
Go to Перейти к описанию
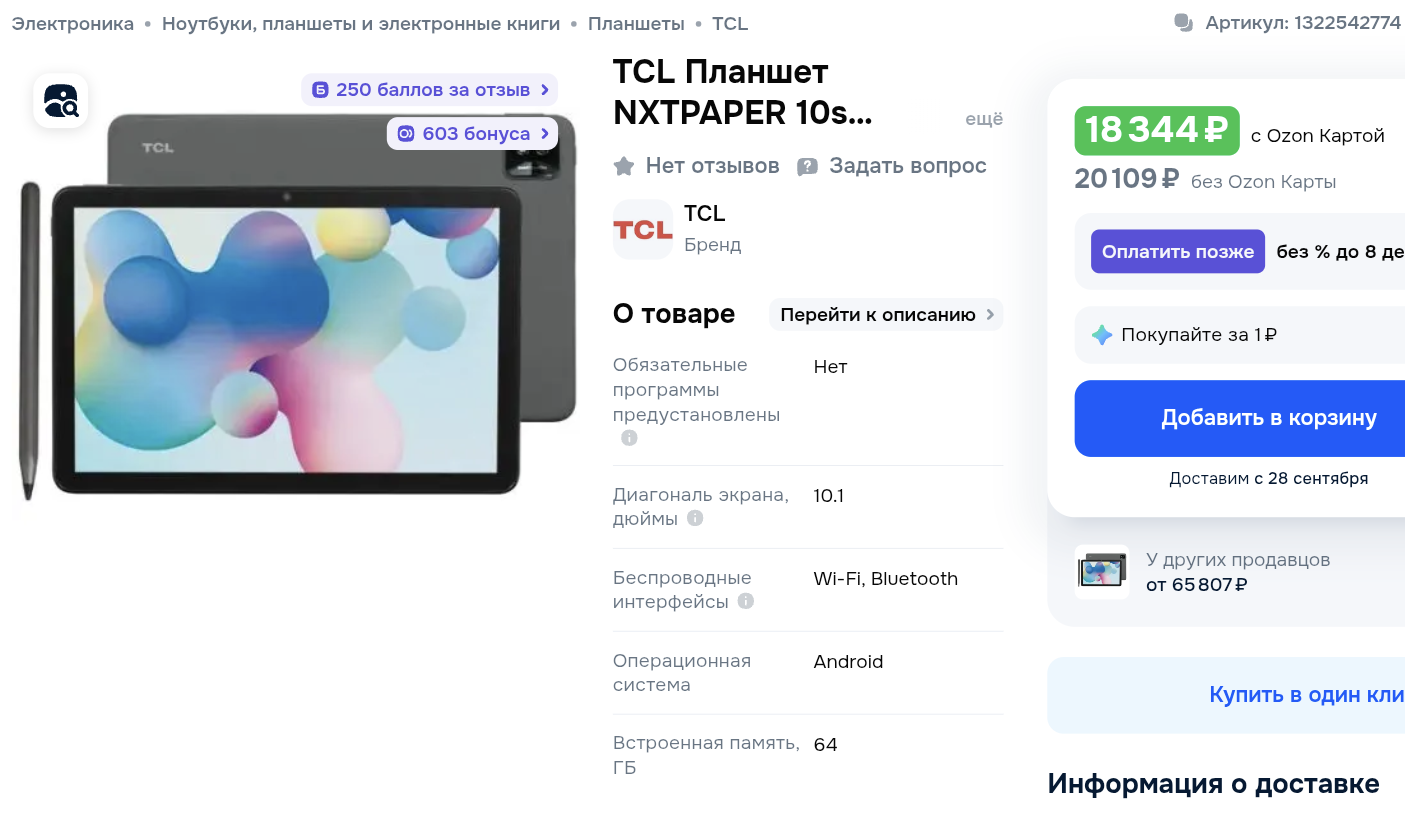tap(886, 315)
